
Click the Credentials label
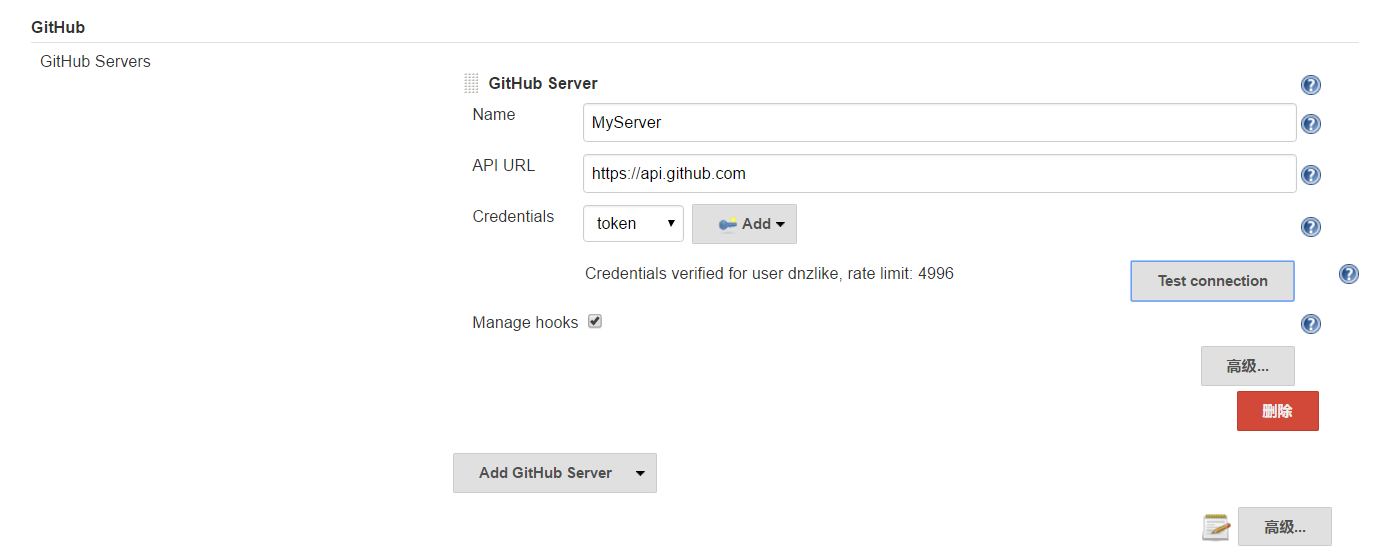[513, 217]
